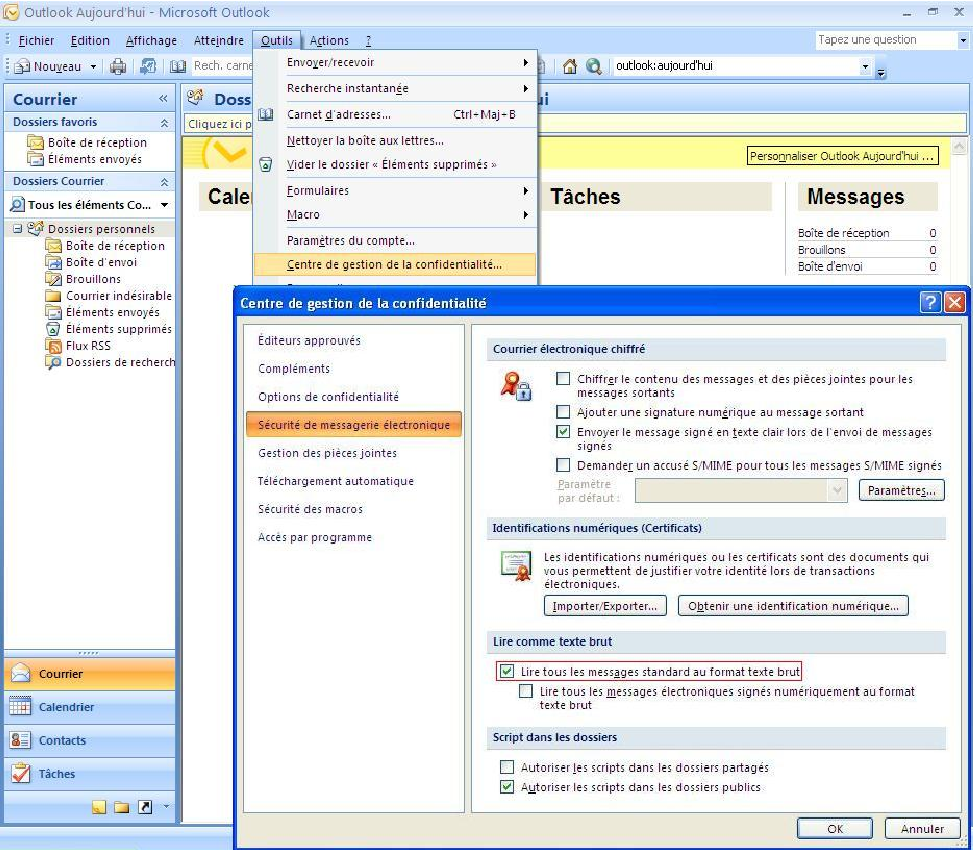Screen dimensions: 974x850
Task: Open the Courrier mail icon in the navigation pane
Action: (x=20, y=674)
